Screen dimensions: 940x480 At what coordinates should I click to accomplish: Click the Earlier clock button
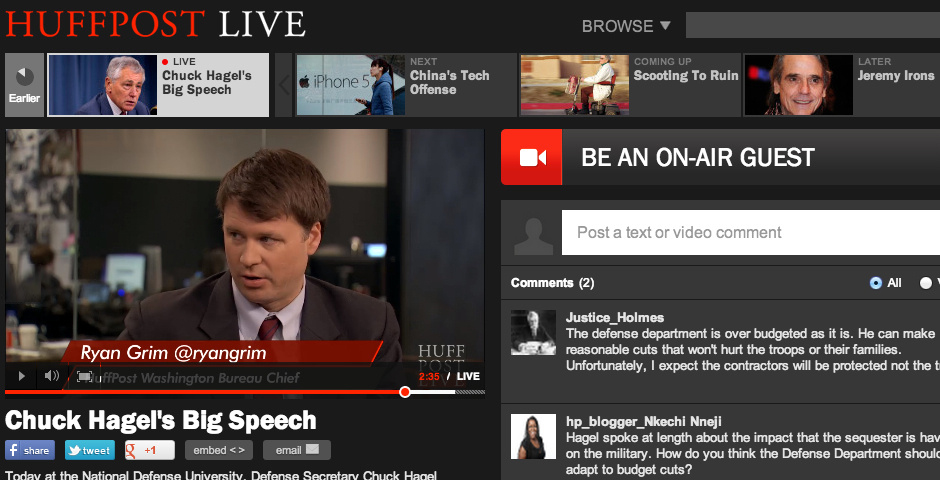[x=25, y=85]
